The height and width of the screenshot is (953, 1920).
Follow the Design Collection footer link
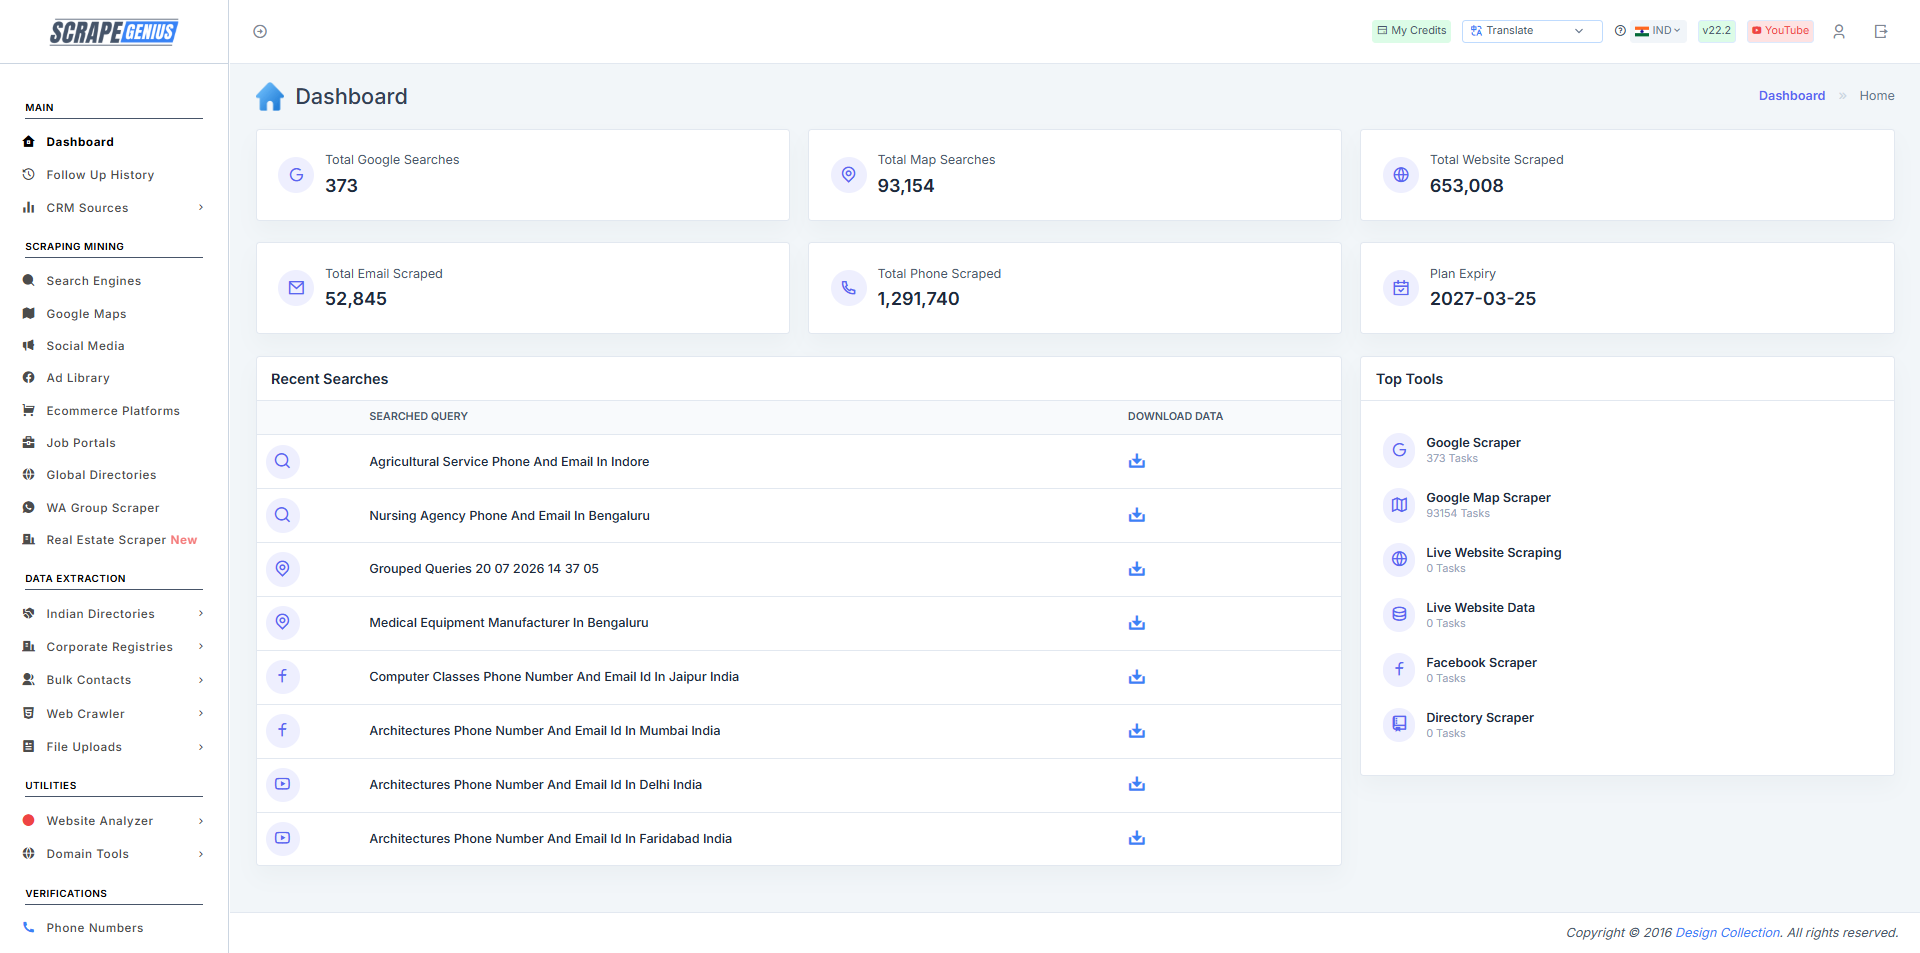point(1727,932)
